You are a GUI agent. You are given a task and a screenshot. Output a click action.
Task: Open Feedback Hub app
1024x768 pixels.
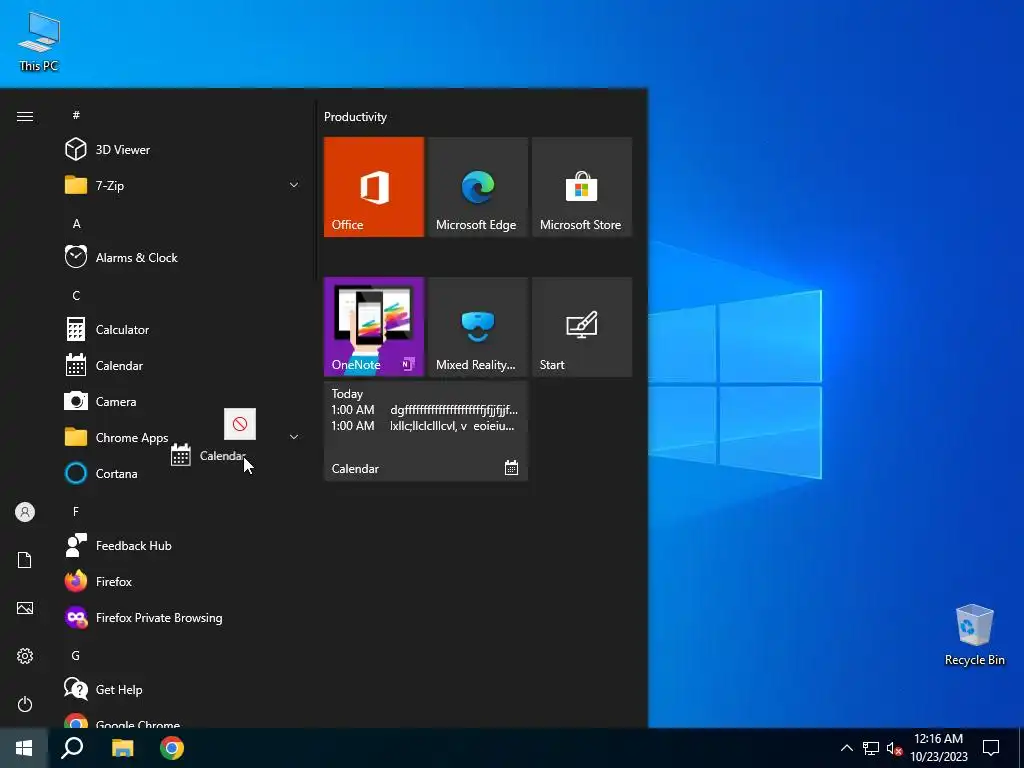click(x=180, y=545)
